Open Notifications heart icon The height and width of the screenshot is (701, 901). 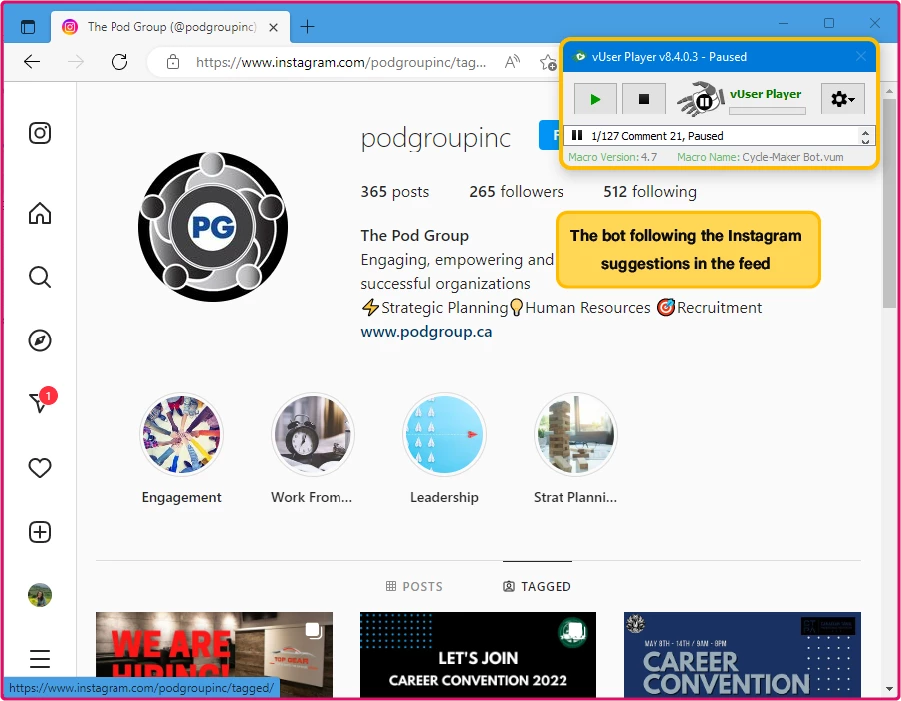point(40,468)
